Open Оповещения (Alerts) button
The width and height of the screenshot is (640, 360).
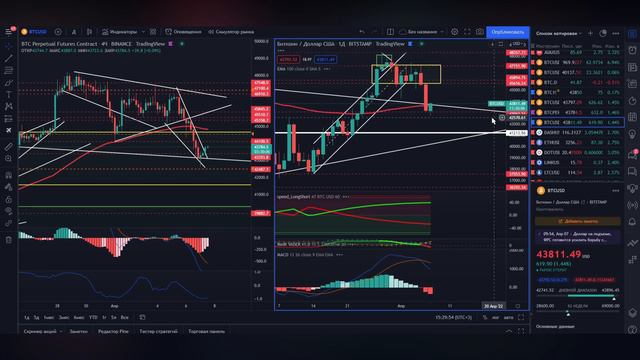click(x=183, y=32)
